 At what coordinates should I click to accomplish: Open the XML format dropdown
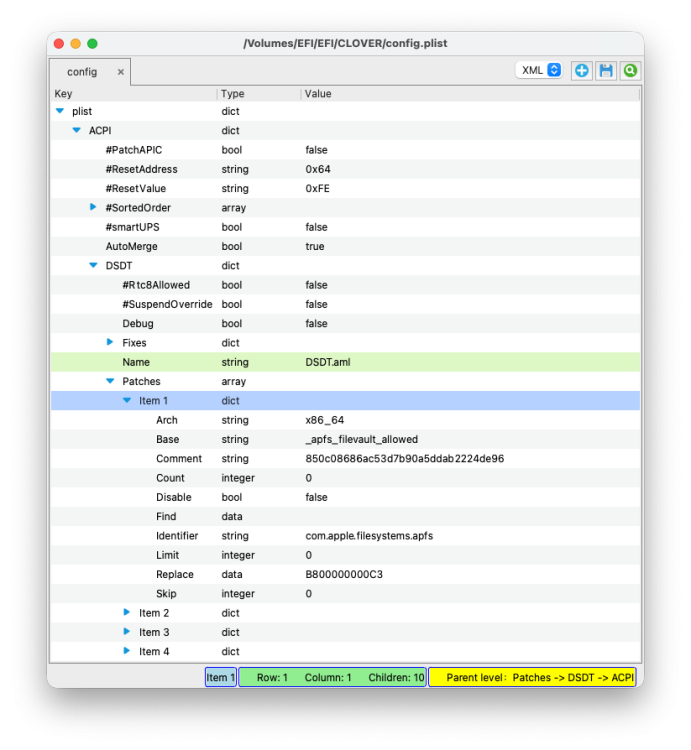click(x=539, y=70)
